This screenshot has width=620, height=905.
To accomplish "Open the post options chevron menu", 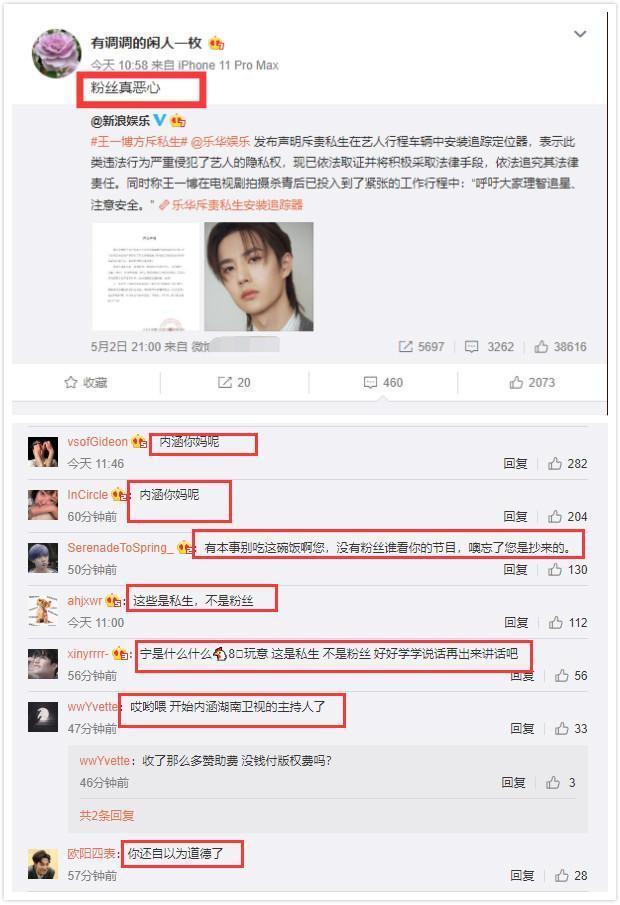I will pos(580,34).
